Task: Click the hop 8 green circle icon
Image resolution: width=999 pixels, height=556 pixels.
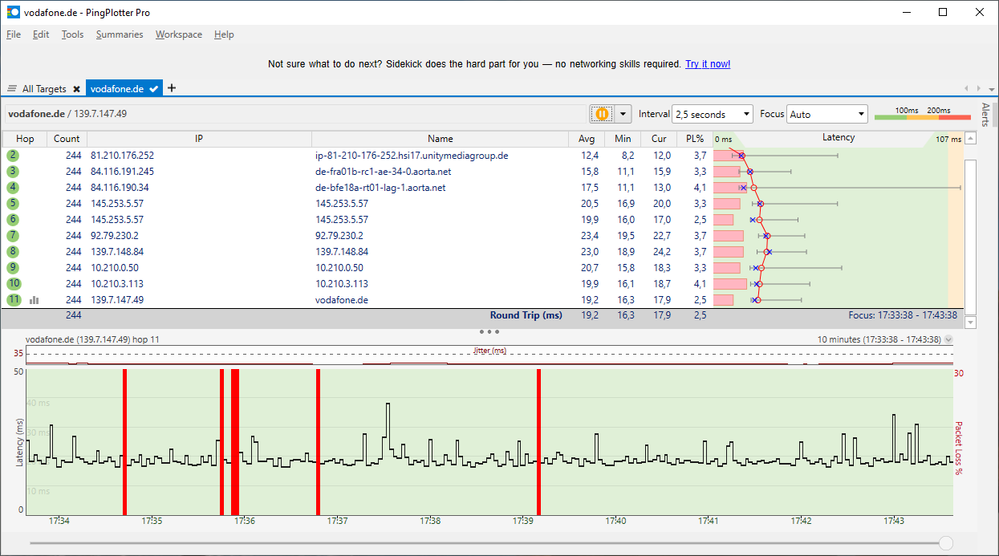Action: click(x=13, y=252)
